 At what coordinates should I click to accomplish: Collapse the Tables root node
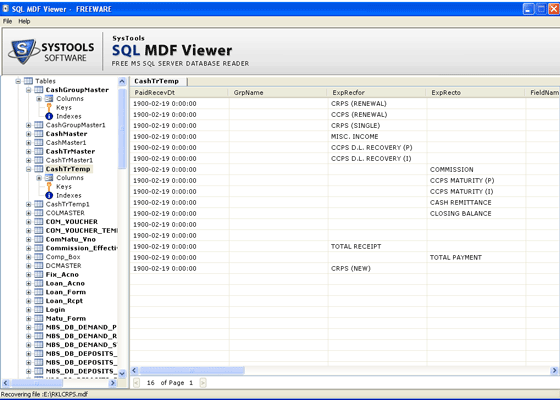[x=18, y=81]
